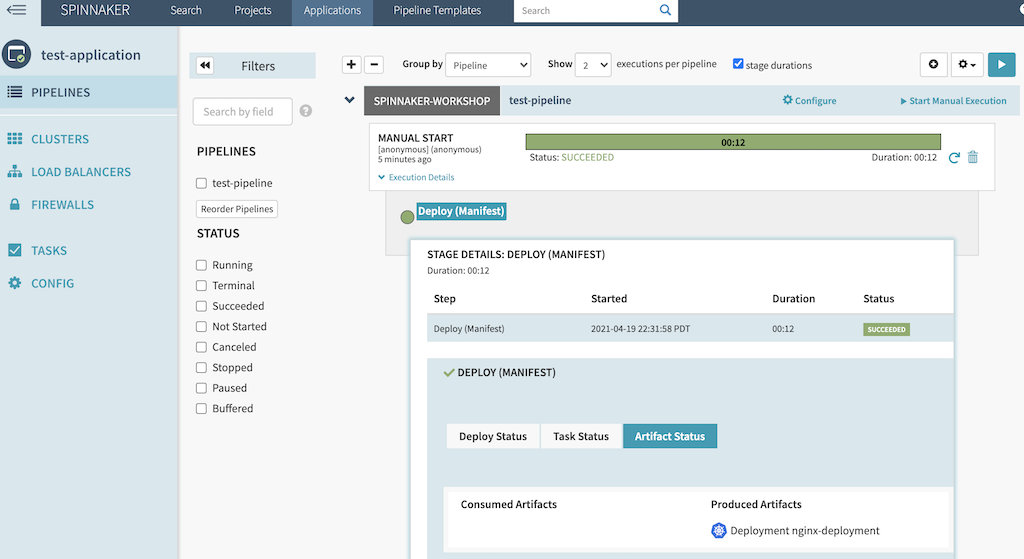Open LOAD BALANCERS section in sidebar
1024x559 pixels.
(81, 172)
